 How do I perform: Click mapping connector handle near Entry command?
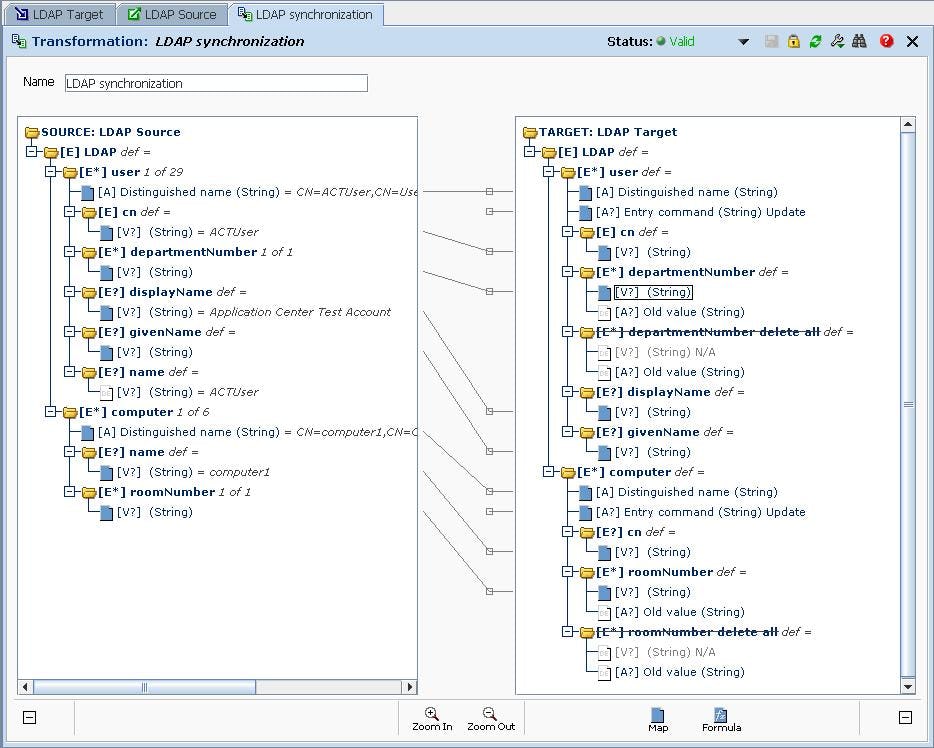pyautogui.click(x=489, y=211)
